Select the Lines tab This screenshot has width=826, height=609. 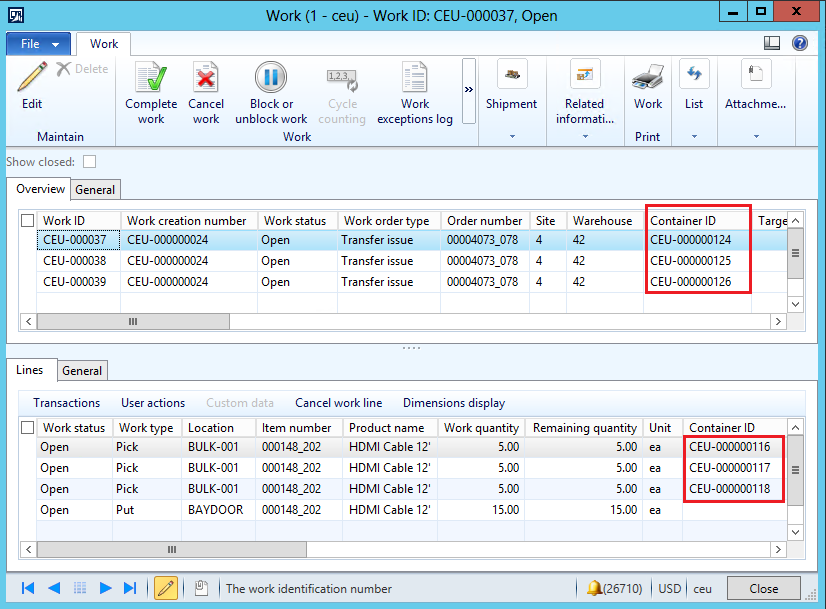pos(30,370)
